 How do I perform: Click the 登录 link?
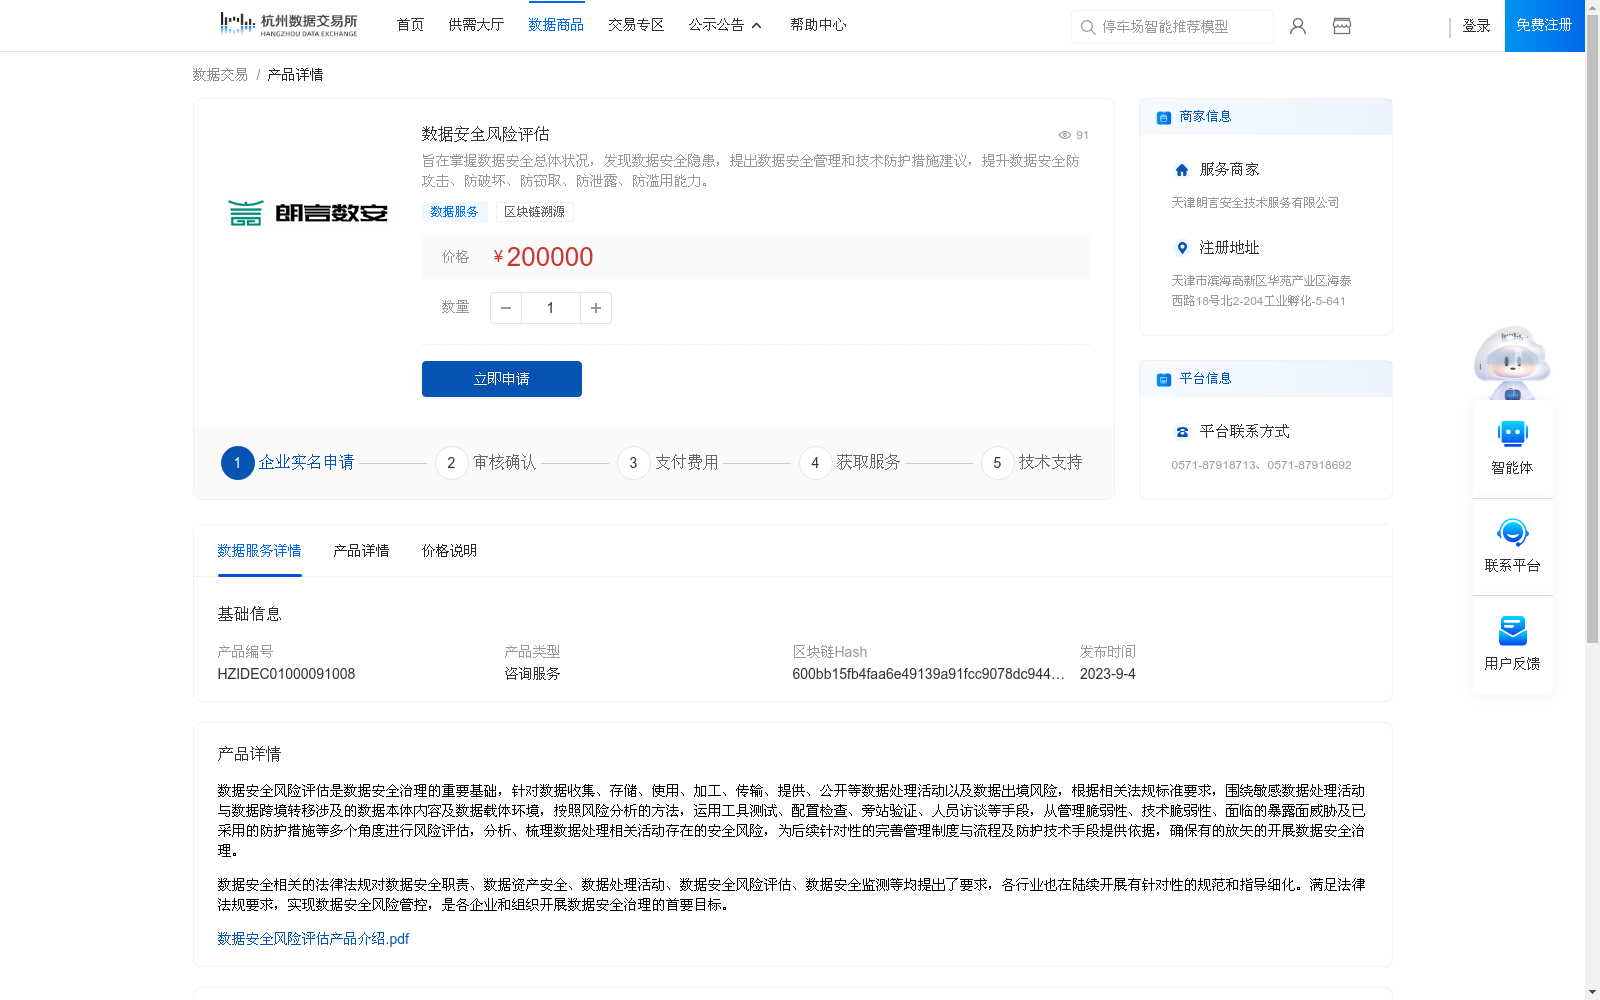click(x=1476, y=26)
